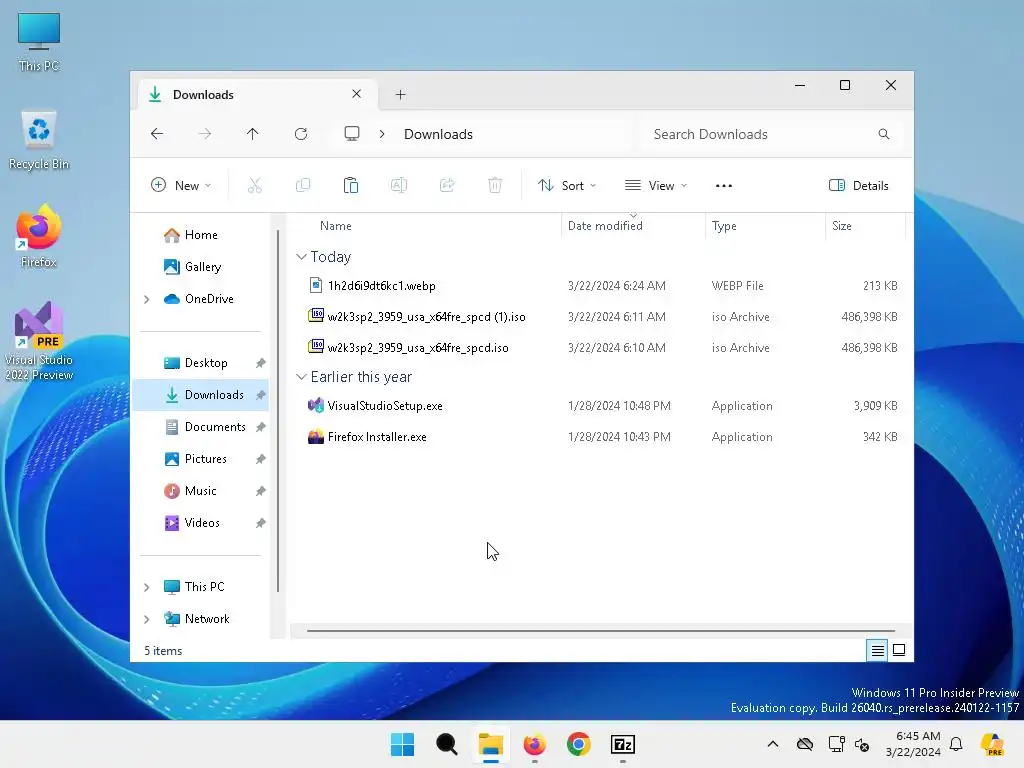This screenshot has width=1024, height=768.
Task: Refresh the Downloads folder
Action: pyautogui.click(x=301, y=134)
